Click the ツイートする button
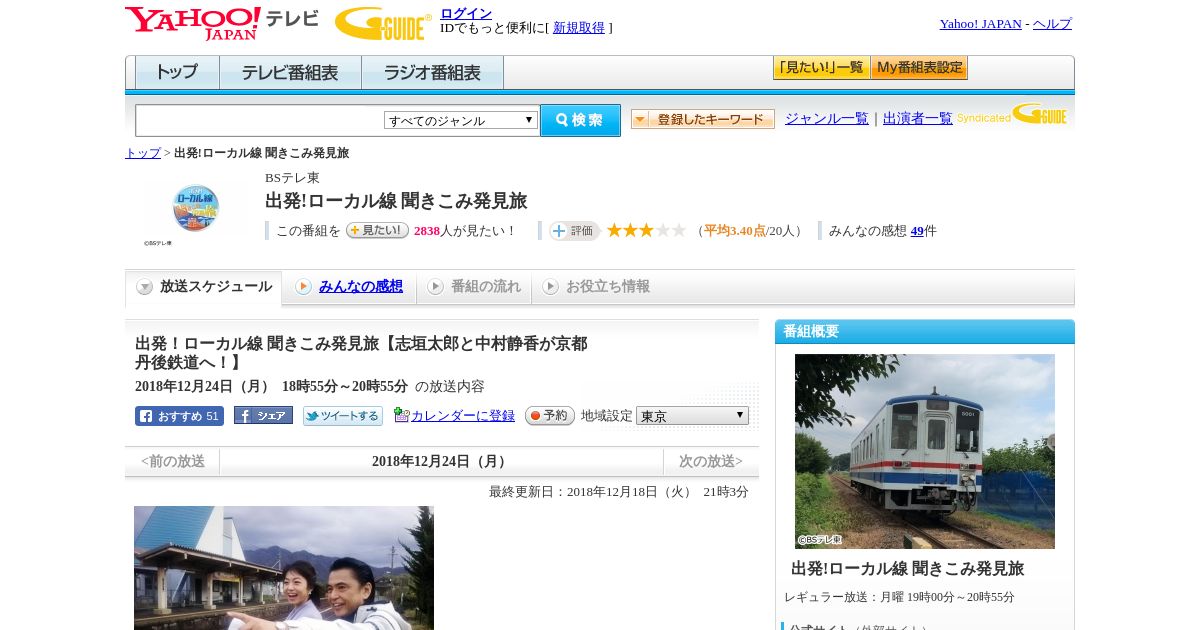This screenshot has height=630, width=1200. tap(343, 416)
